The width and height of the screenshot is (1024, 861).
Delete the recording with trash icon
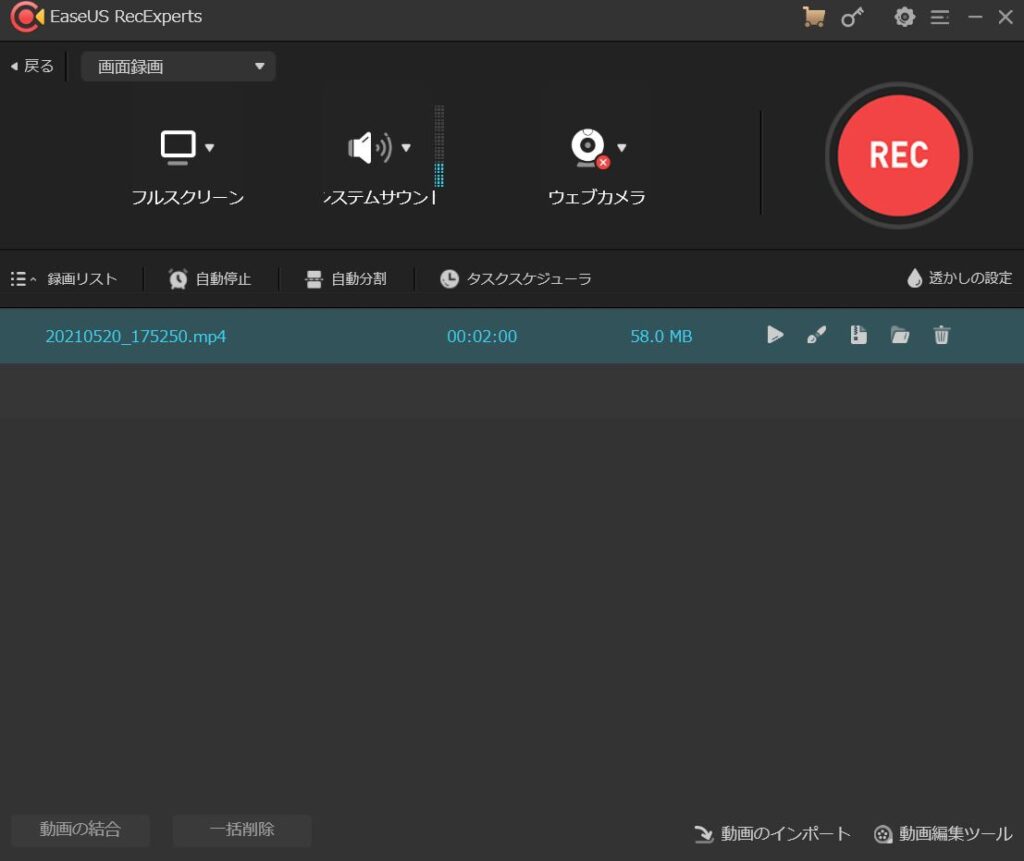[x=941, y=335]
